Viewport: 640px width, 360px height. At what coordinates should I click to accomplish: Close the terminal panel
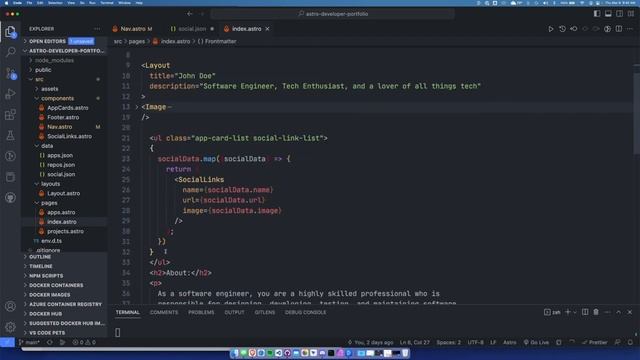tap(630, 312)
